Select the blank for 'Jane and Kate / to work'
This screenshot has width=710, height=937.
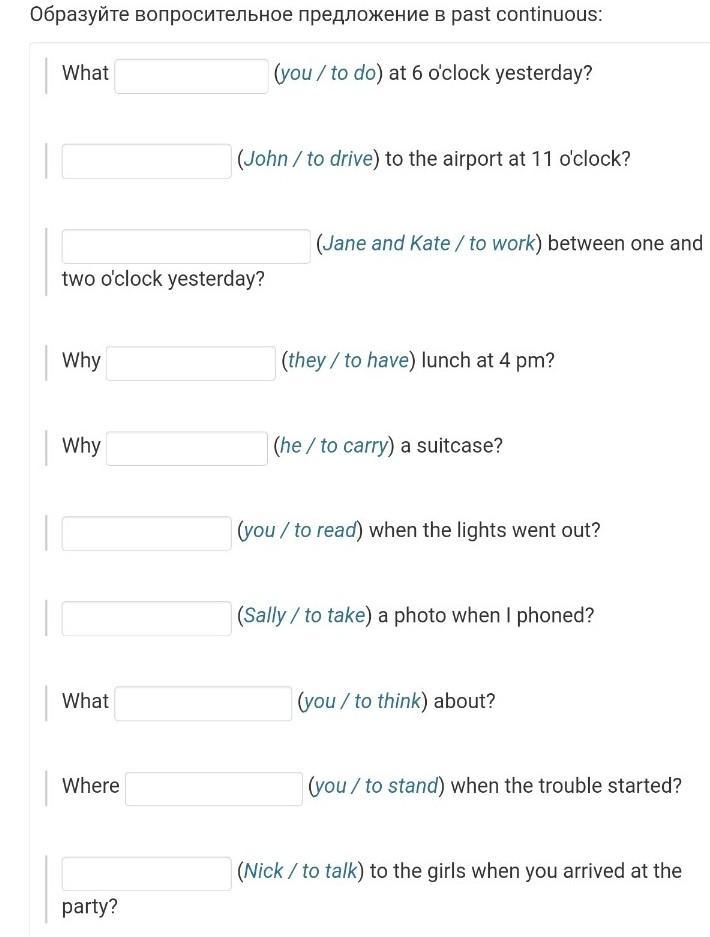tap(186, 246)
